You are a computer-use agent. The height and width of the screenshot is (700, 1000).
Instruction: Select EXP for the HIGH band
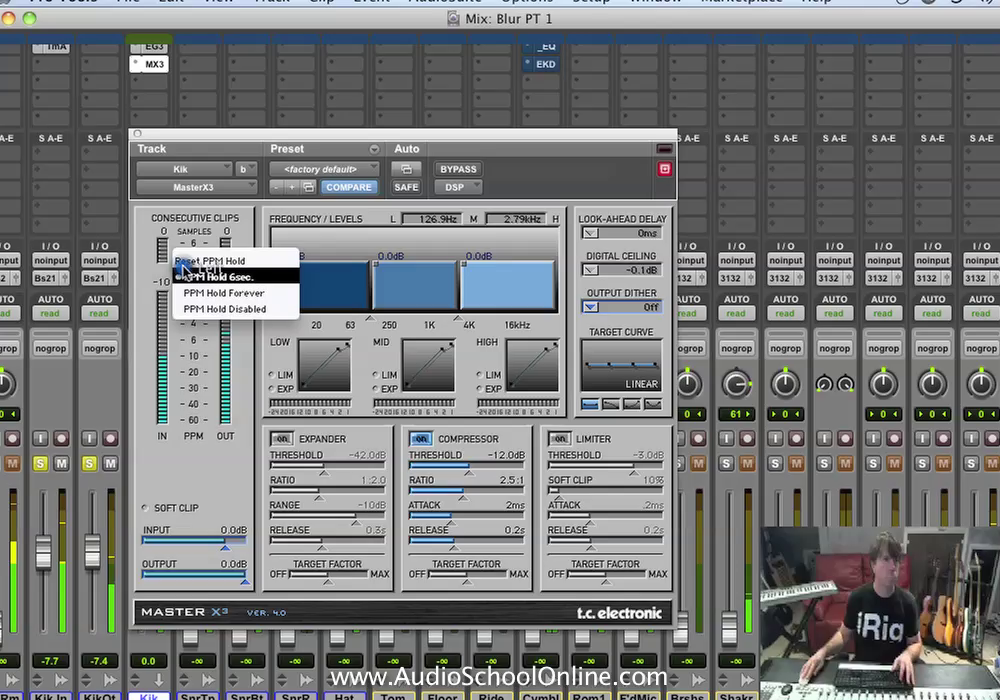point(480,389)
